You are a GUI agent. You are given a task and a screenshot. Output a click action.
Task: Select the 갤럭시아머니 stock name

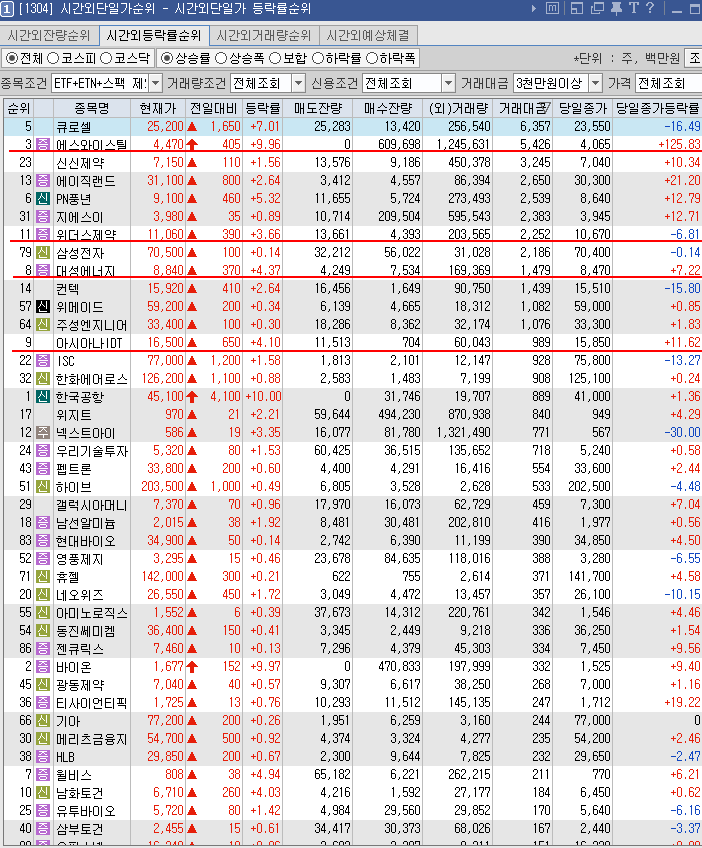pyautogui.click(x=91, y=505)
